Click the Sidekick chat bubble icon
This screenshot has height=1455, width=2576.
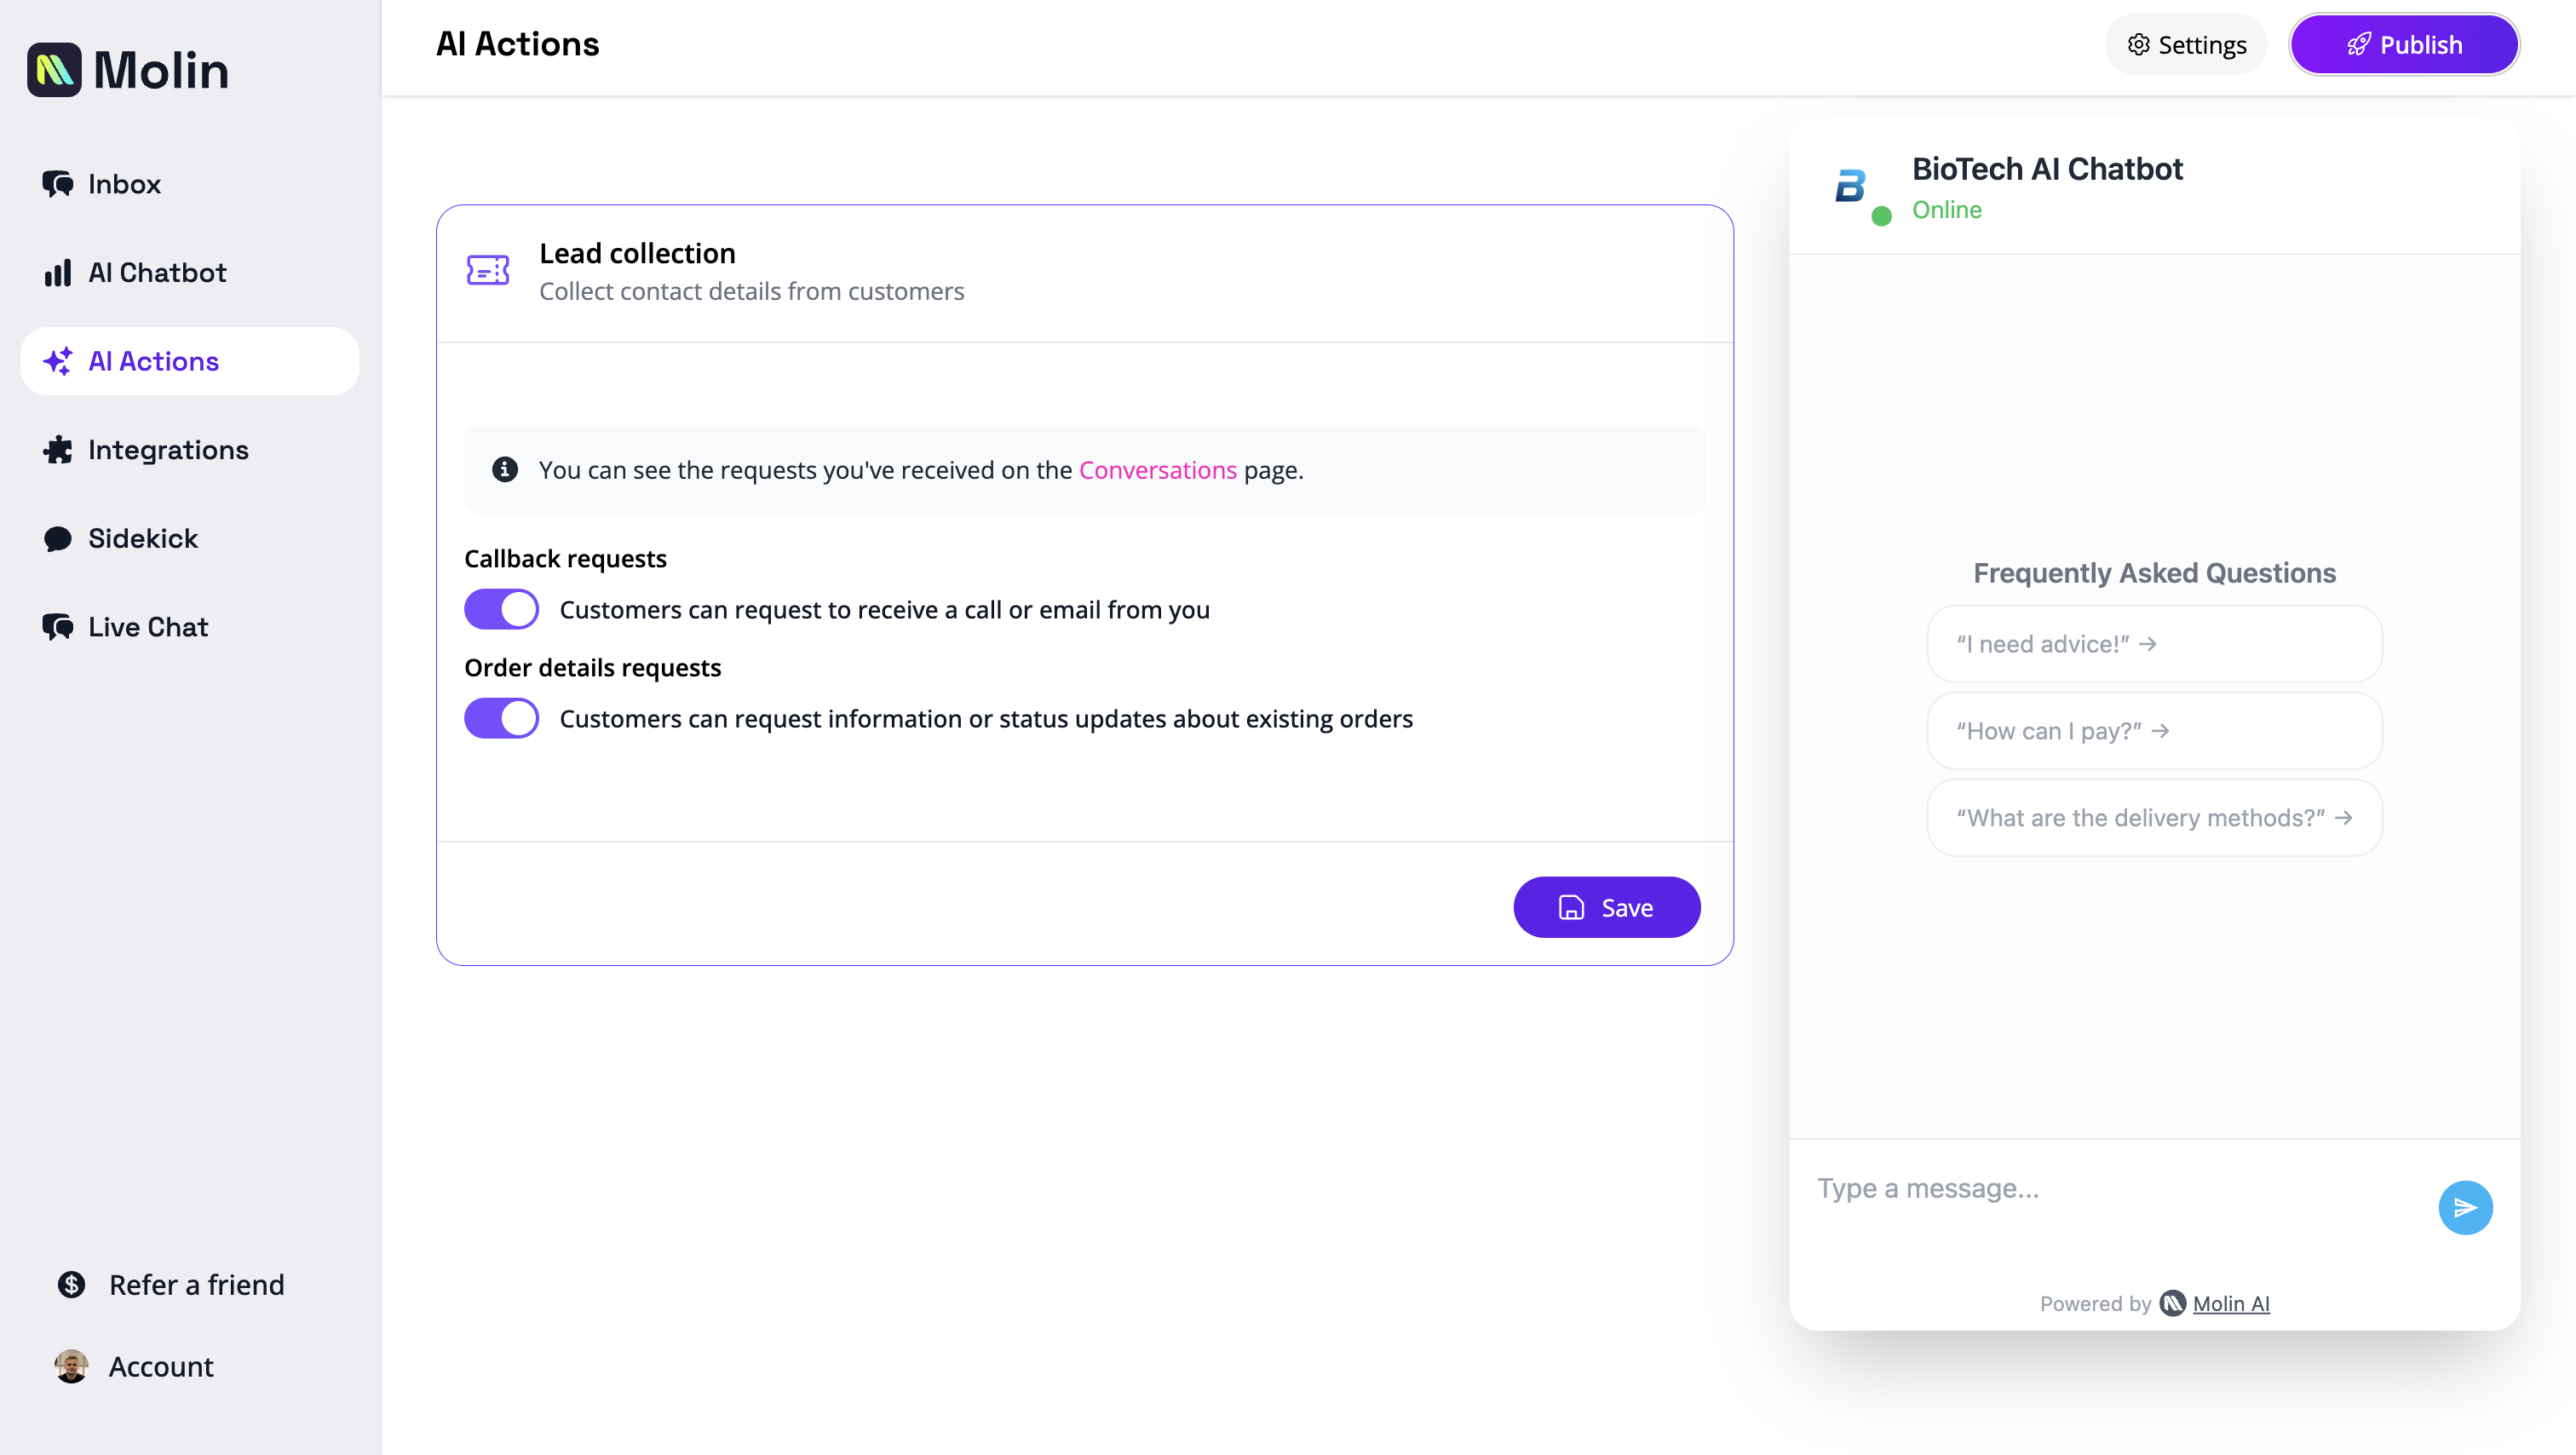point(58,538)
